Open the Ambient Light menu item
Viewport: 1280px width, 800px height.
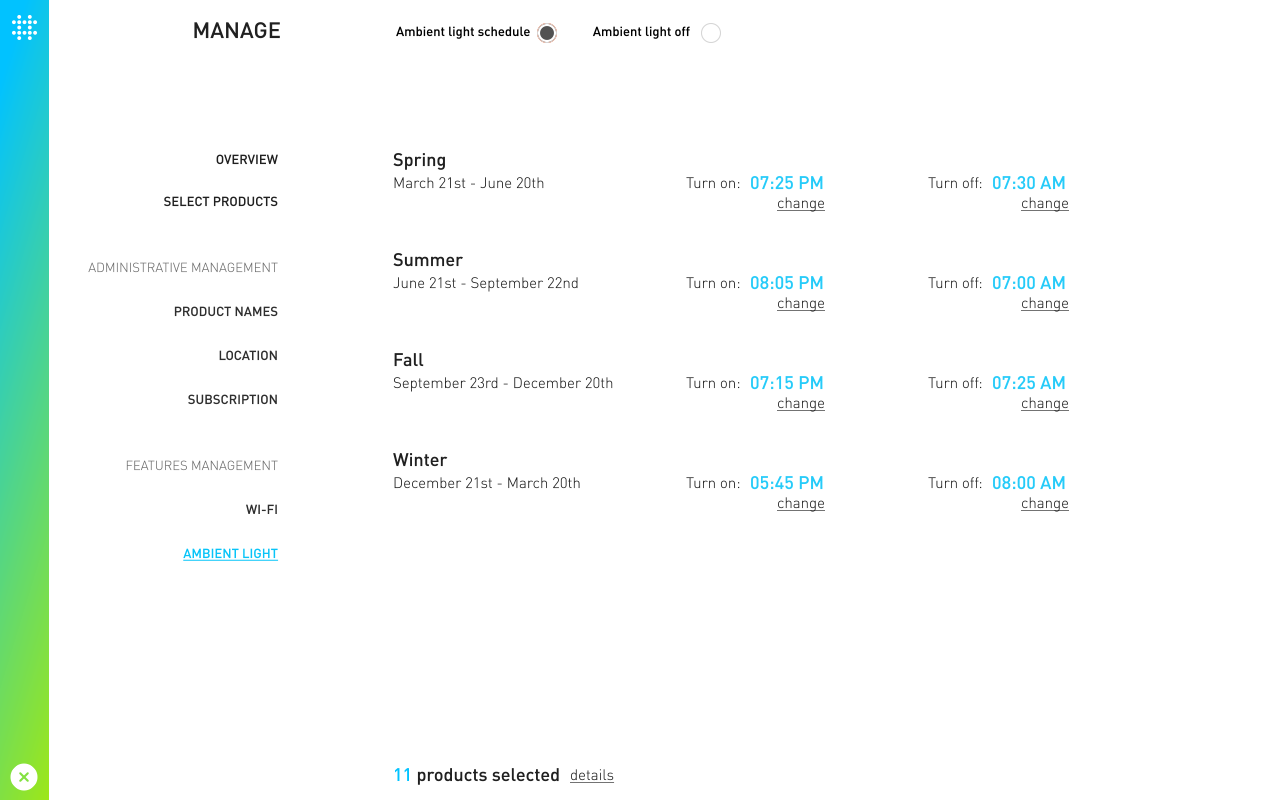(x=231, y=554)
